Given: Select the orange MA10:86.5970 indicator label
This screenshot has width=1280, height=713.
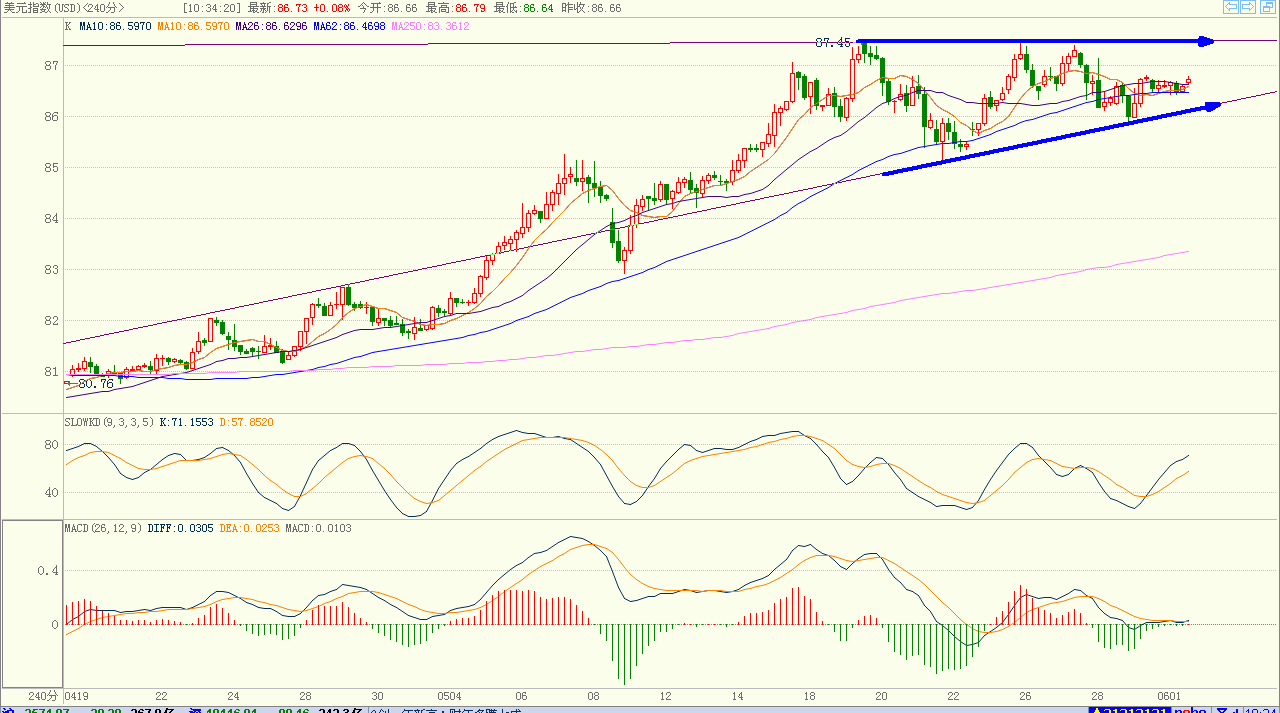Looking at the screenshot, I should (x=193, y=26).
